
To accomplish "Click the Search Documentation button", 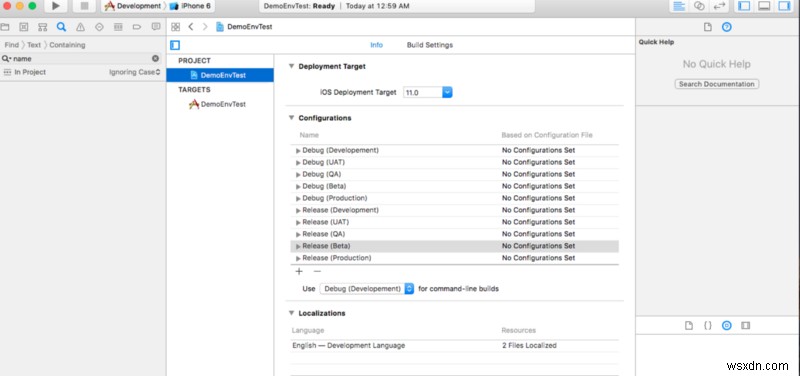I will pyautogui.click(x=716, y=84).
